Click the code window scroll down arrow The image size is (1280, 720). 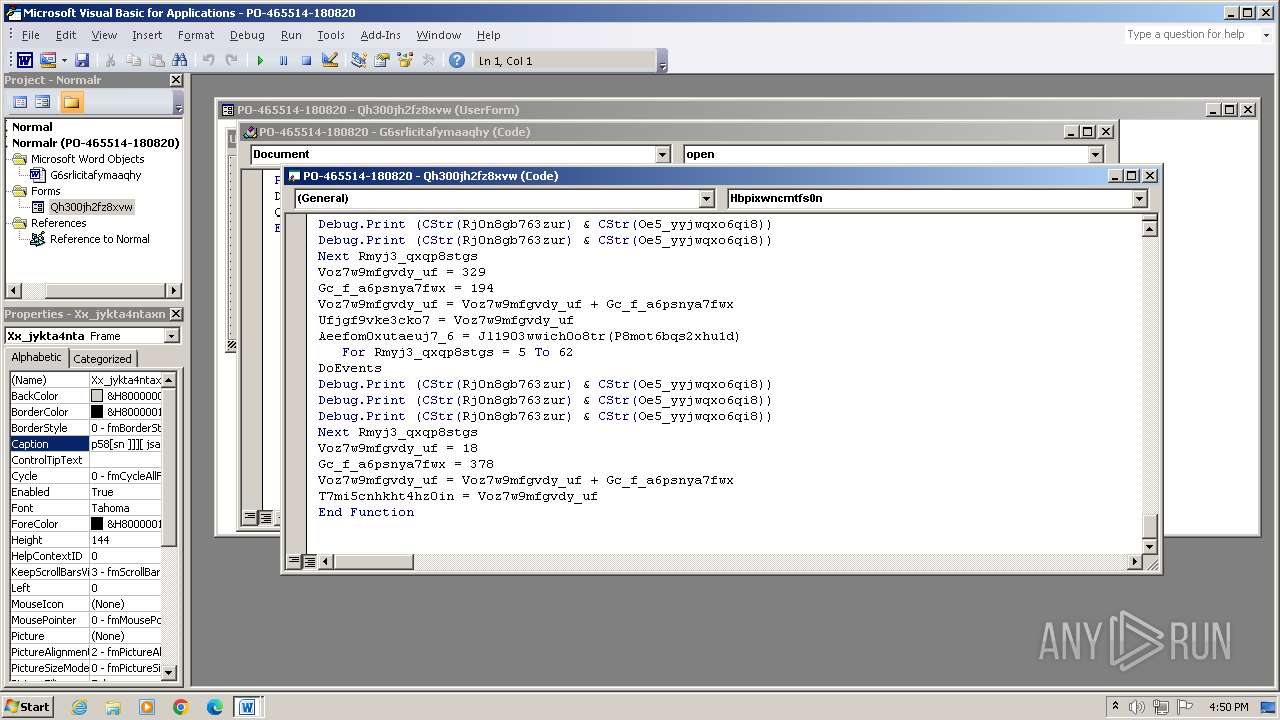[x=1150, y=545]
